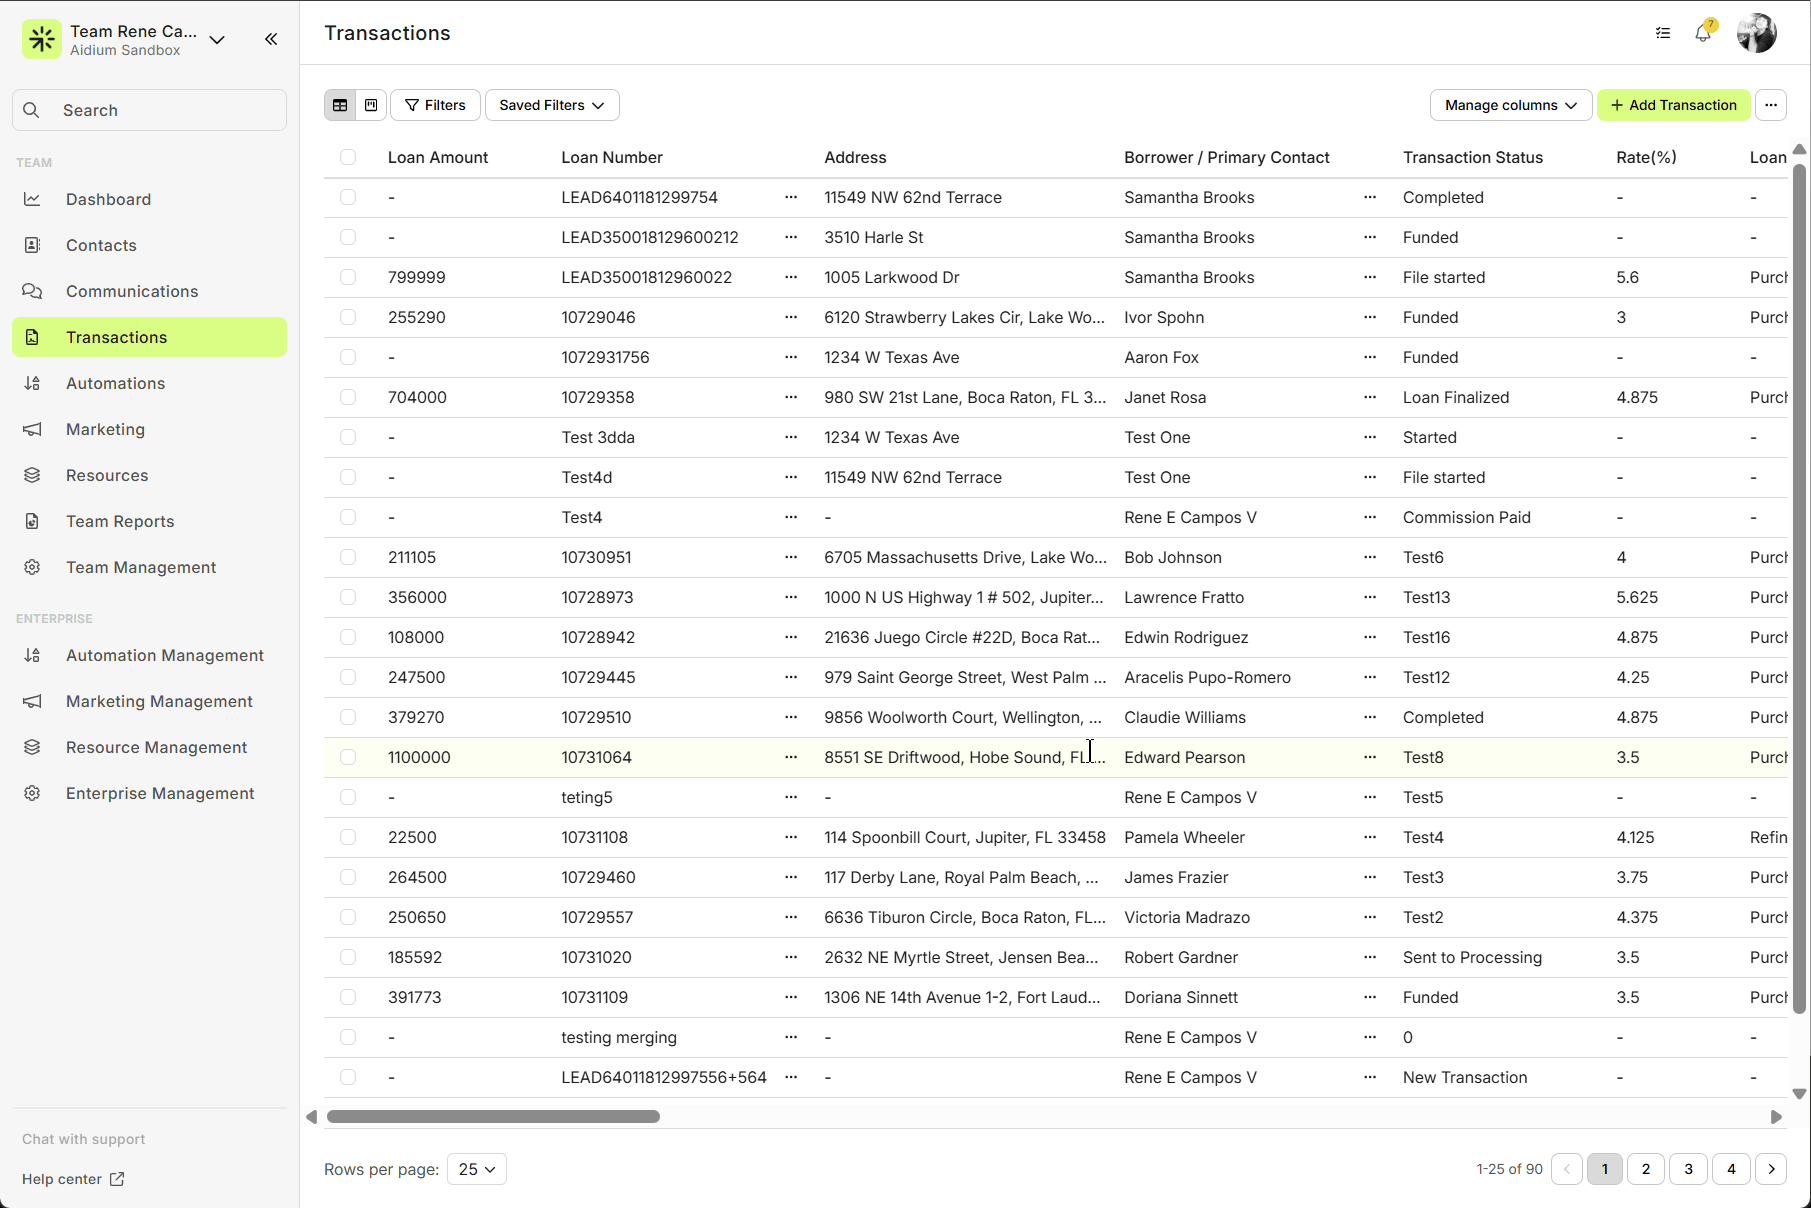This screenshot has width=1811, height=1208.
Task: Open the task checklist icon in header
Action: point(1663,33)
